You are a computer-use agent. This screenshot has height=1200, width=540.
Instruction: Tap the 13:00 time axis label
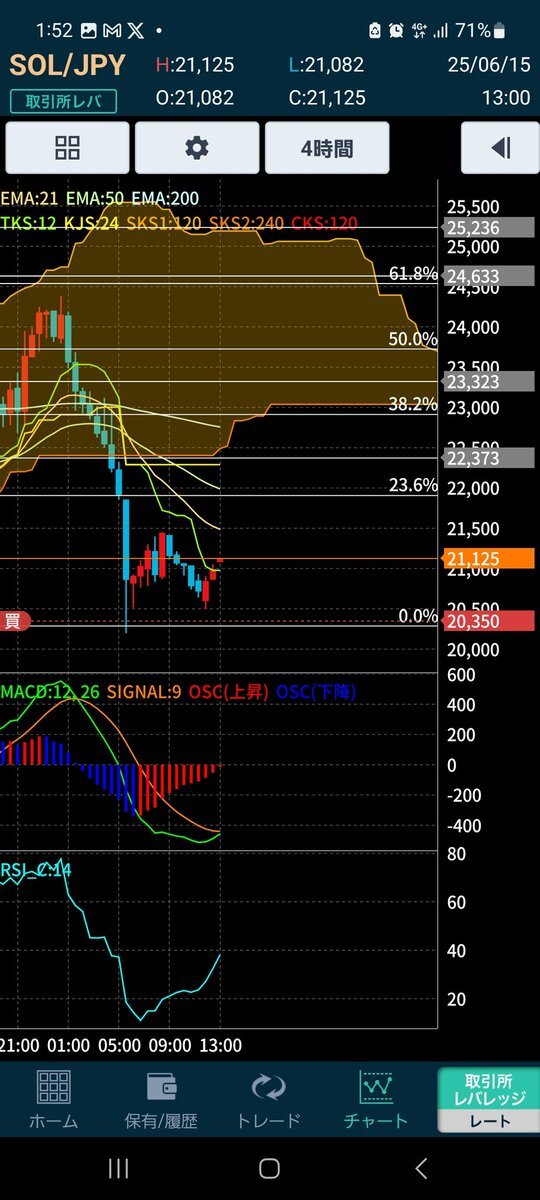coord(220,1045)
